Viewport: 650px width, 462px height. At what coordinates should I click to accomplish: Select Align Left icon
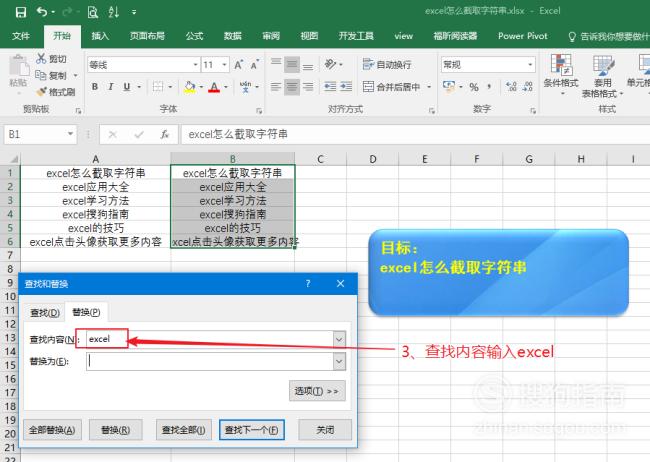tap(276, 87)
